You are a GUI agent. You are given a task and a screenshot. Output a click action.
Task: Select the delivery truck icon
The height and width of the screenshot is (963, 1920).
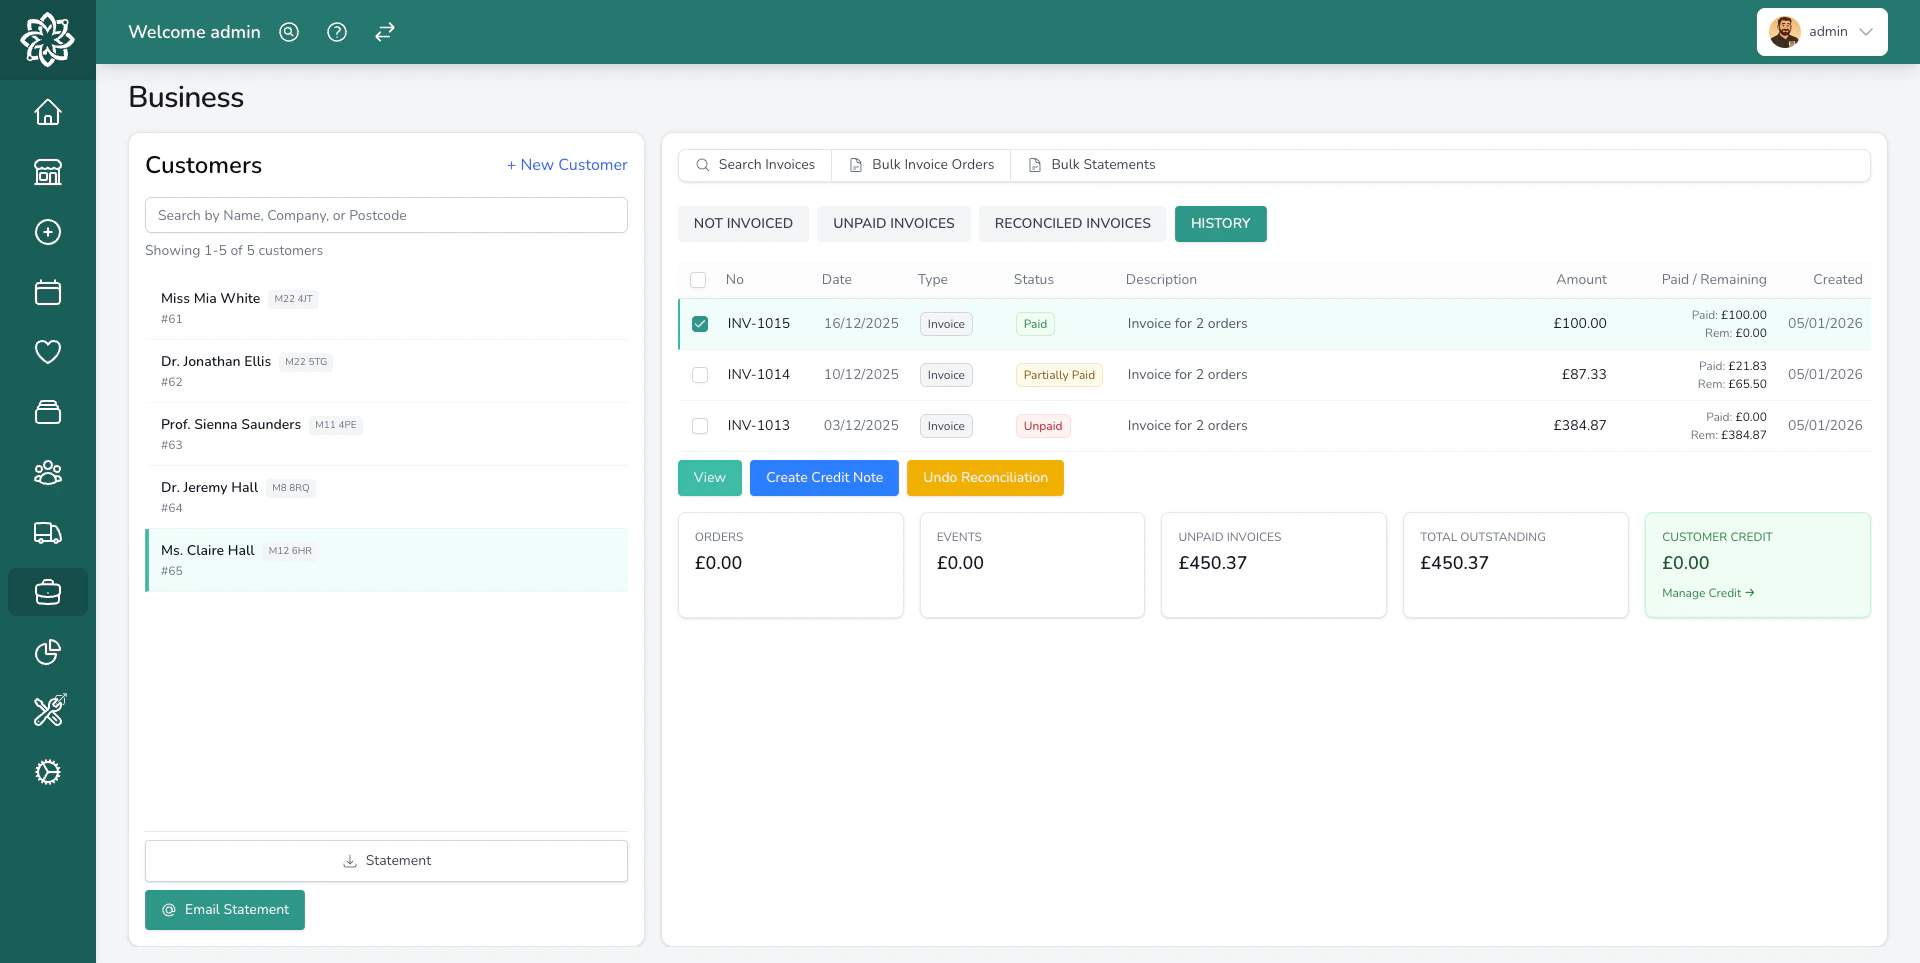tap(47, 532)
